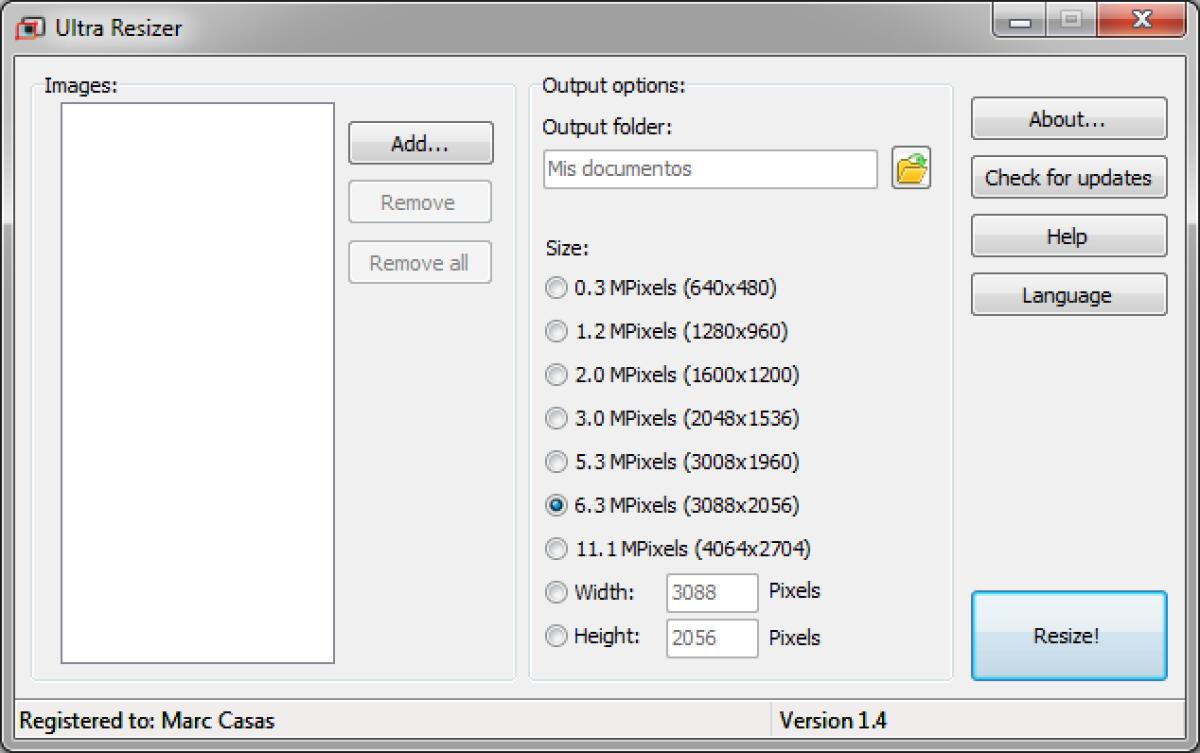Screen dimensions: 1200x753
Task: Choose 11.1 MPixels (4064x2704) size
Action: pyautogui.click(x=556, y=549)
